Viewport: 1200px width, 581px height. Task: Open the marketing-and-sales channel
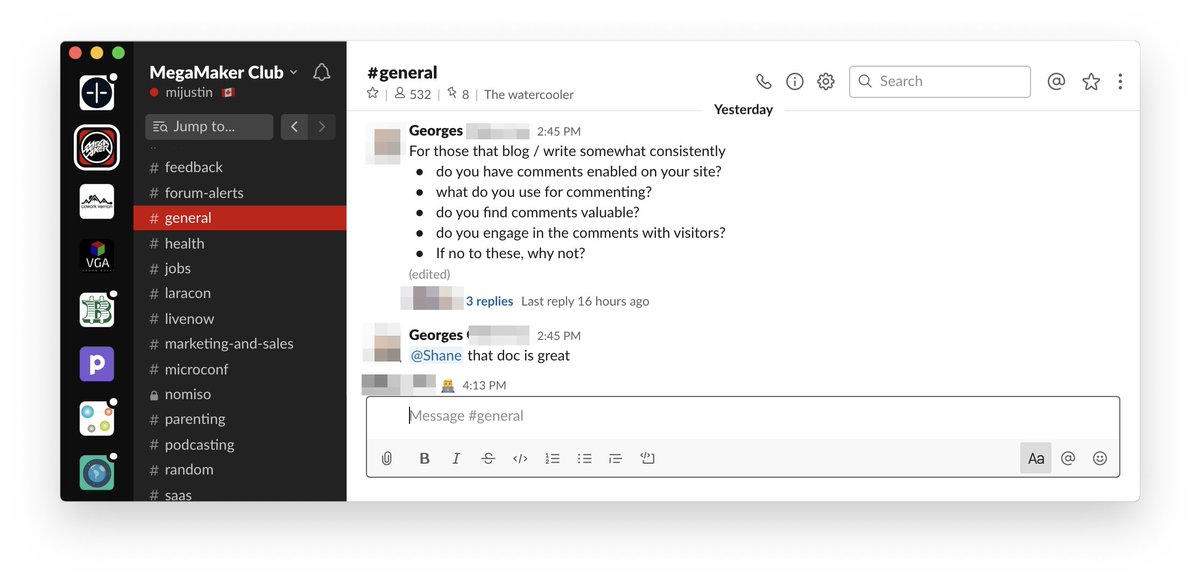click(229, 343)
